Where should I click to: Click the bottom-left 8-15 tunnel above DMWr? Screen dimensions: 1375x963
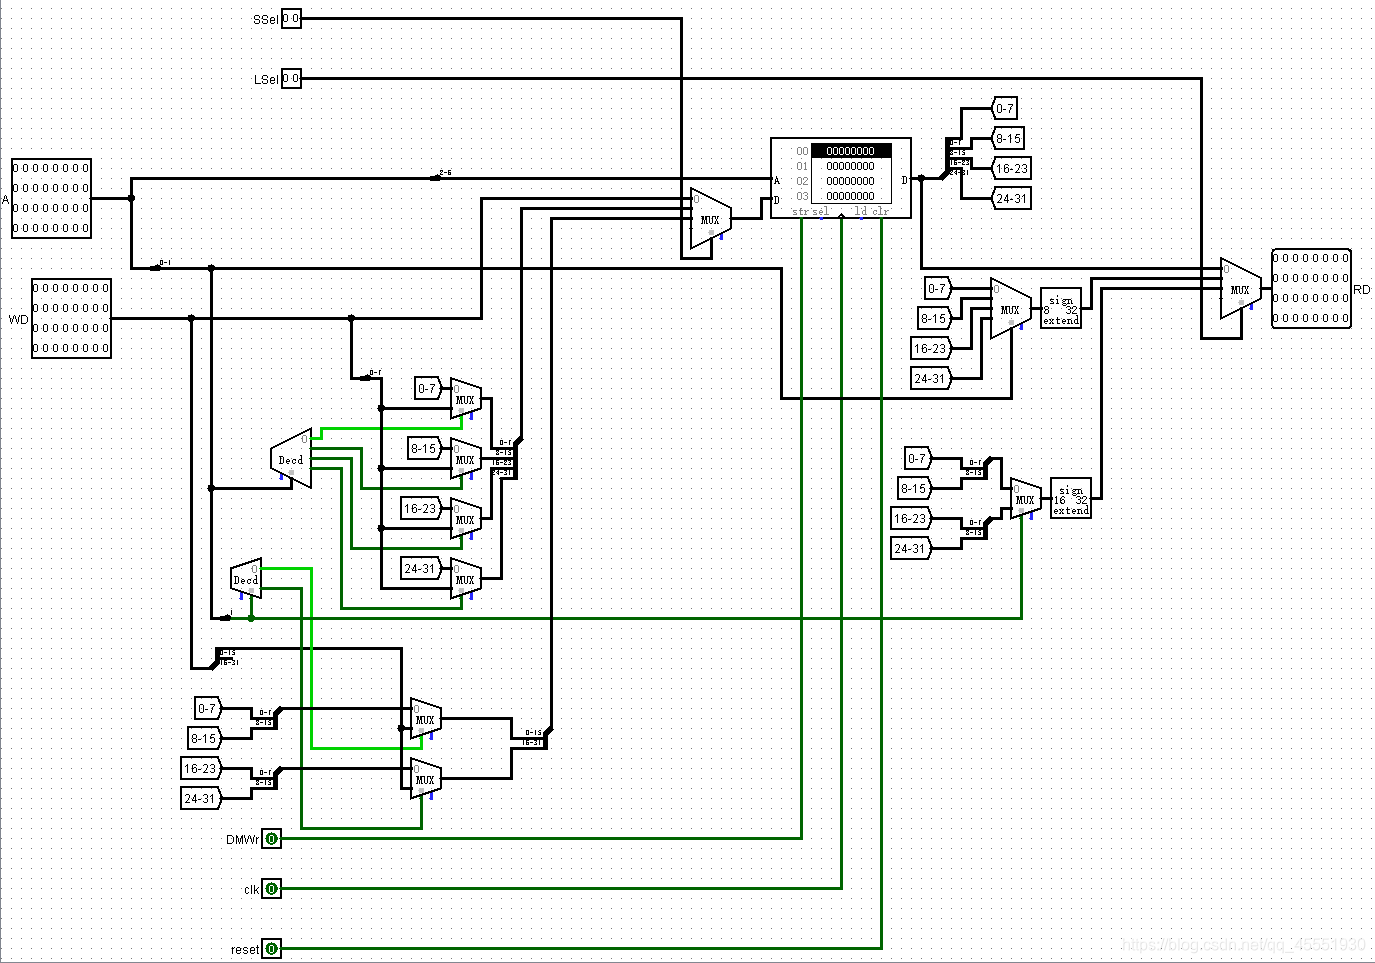(204, 738)
